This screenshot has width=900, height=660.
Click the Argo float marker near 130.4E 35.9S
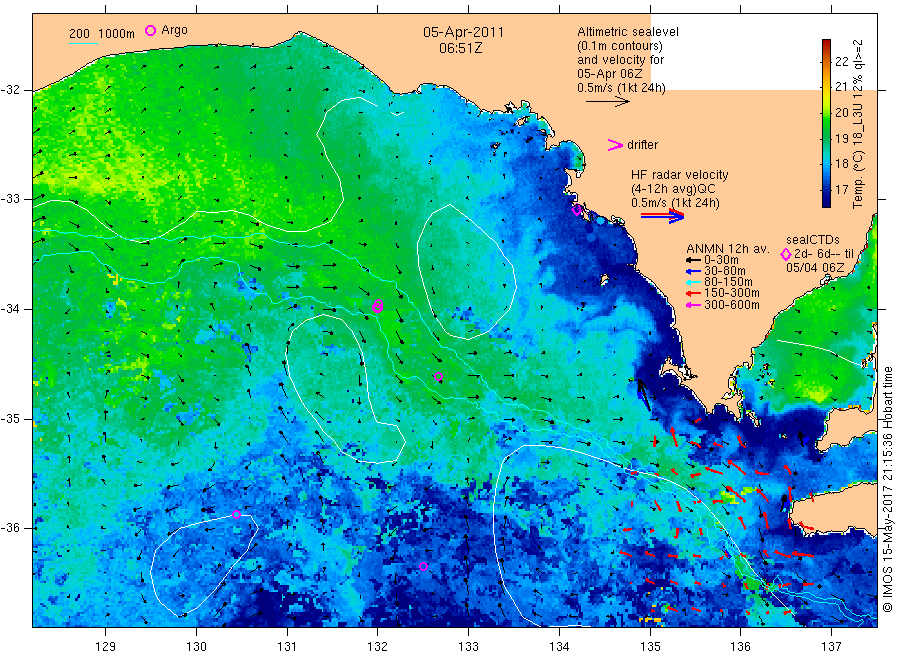point(236,514)
